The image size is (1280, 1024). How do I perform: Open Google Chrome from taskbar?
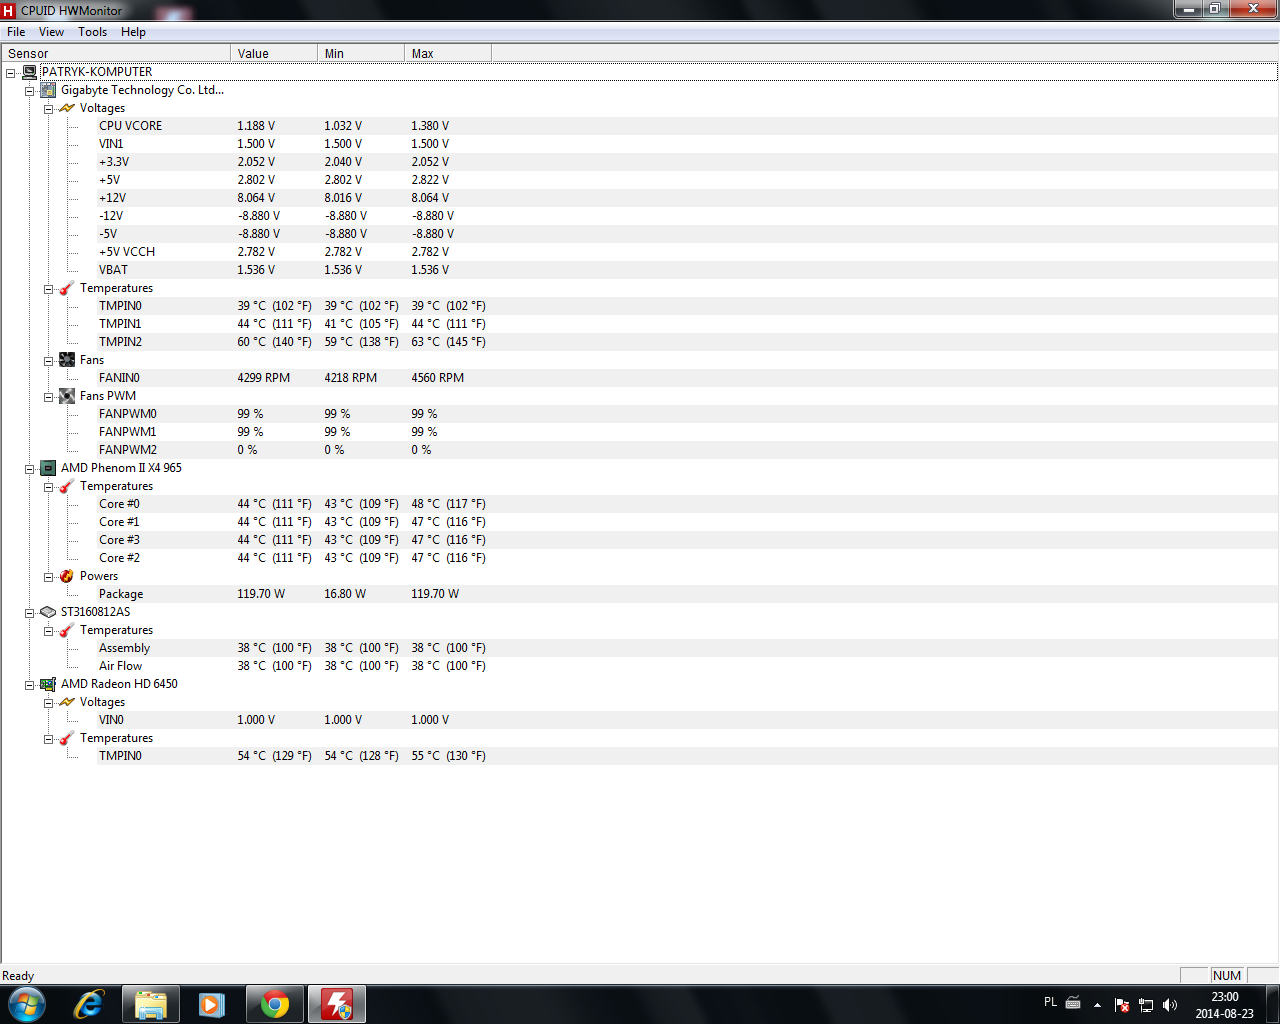pyautogui.click(x=274, y=1004)
